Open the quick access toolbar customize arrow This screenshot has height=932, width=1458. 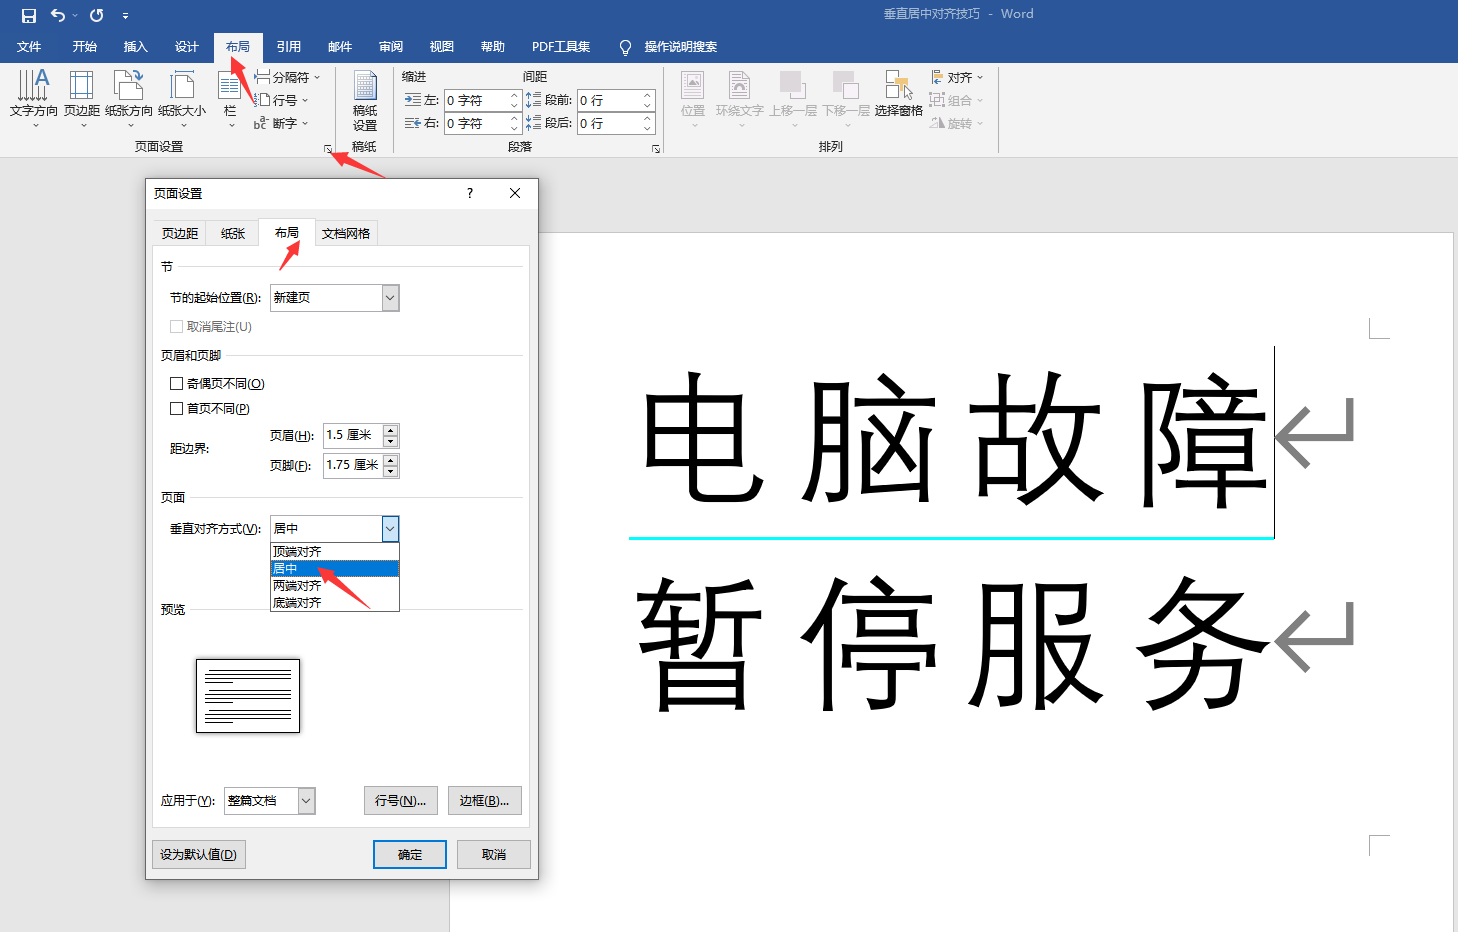(125, 16)
